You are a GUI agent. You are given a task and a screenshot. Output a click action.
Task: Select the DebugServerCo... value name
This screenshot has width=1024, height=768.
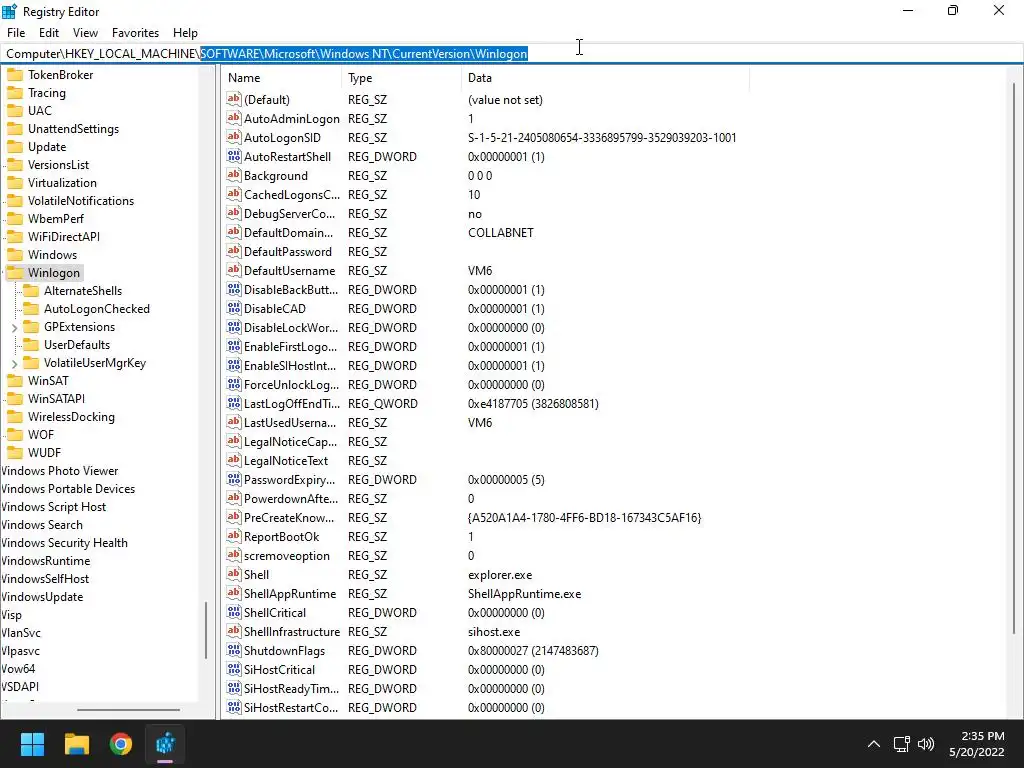[289, 214]
